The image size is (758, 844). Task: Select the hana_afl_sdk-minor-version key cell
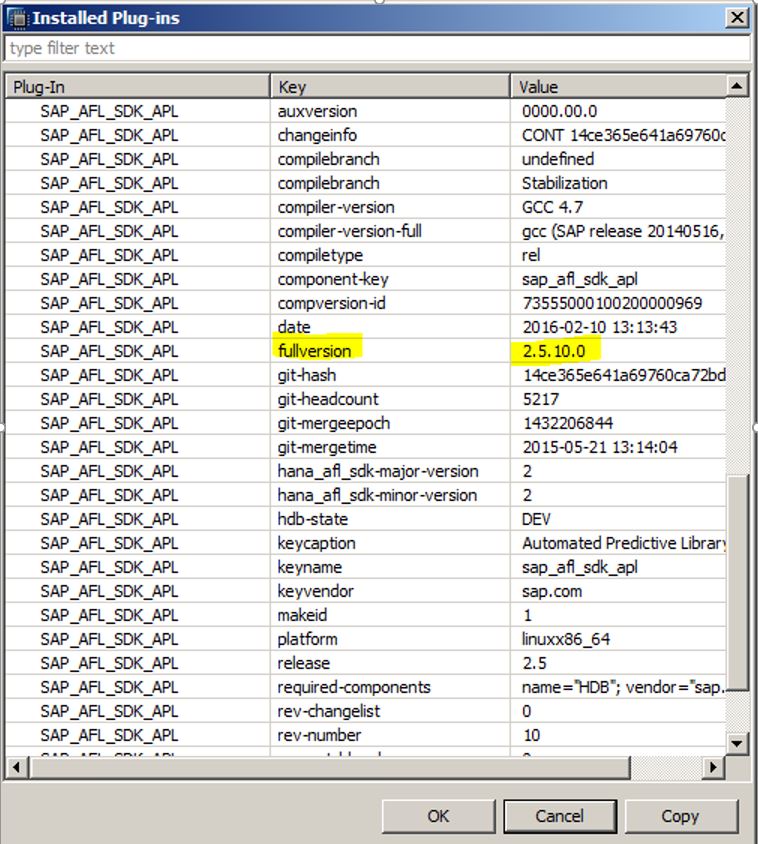tap(390, 495)
